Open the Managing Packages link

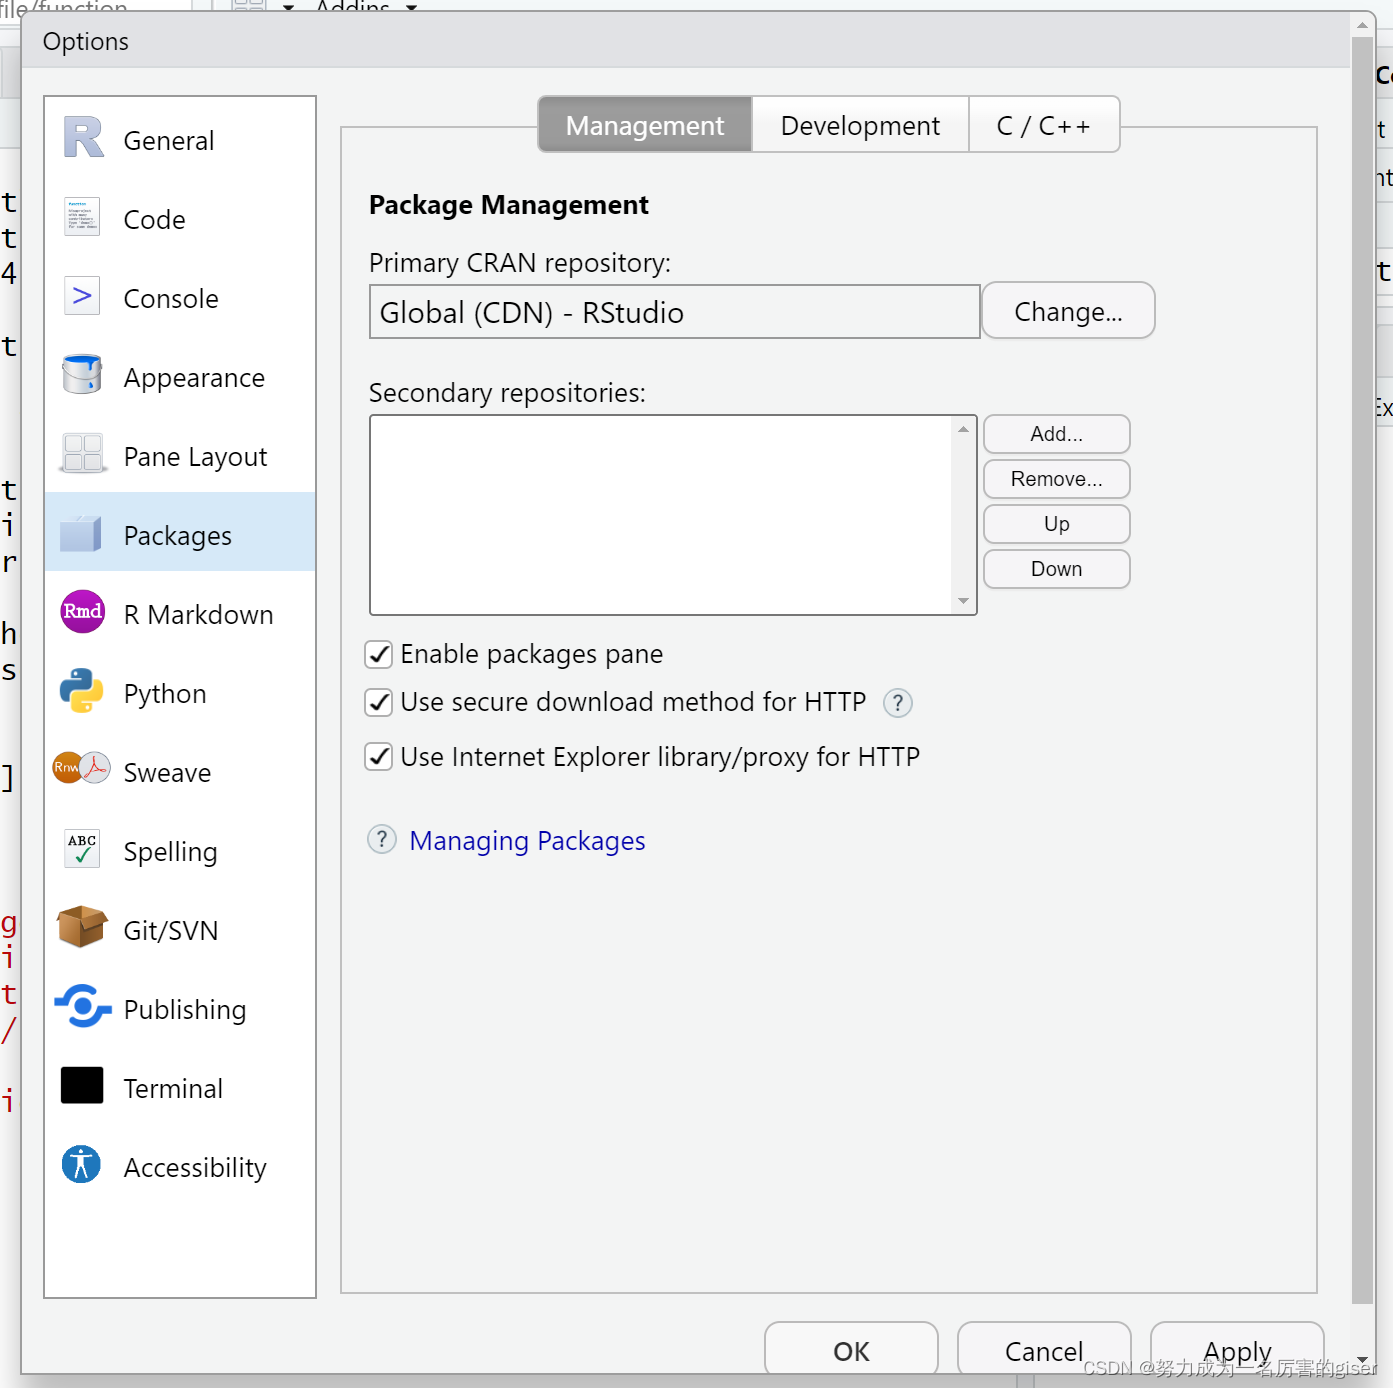tap(527, 841)
